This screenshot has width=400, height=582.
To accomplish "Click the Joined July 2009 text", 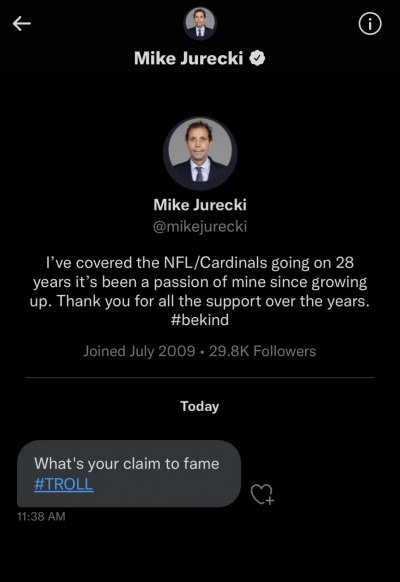I will click(139, 351).
